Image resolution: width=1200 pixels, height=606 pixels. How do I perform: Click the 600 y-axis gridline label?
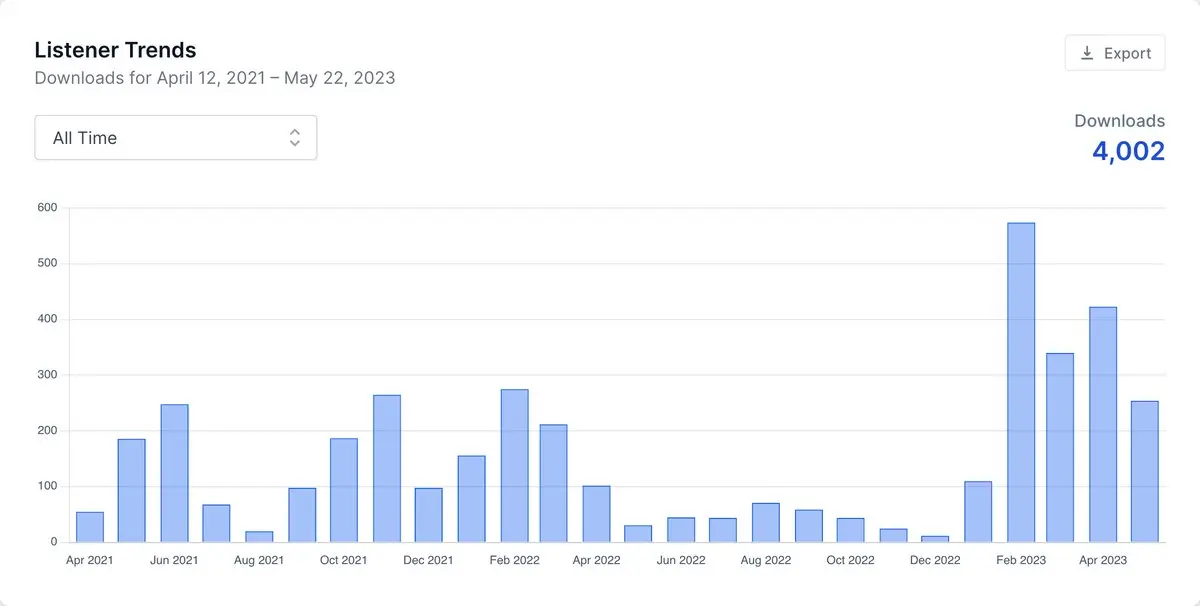click(x=47, y=208)
